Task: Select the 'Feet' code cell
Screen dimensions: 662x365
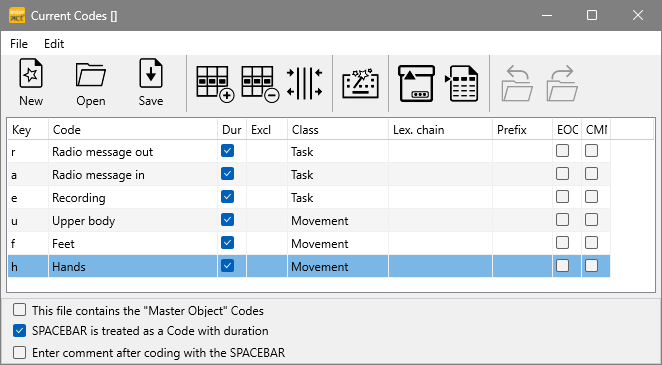Action: click(x=133, y=243)
